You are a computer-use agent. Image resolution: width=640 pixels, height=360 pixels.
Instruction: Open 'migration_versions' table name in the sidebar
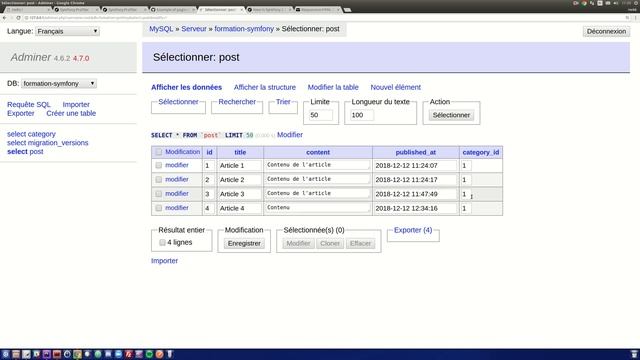click(58, 143)
